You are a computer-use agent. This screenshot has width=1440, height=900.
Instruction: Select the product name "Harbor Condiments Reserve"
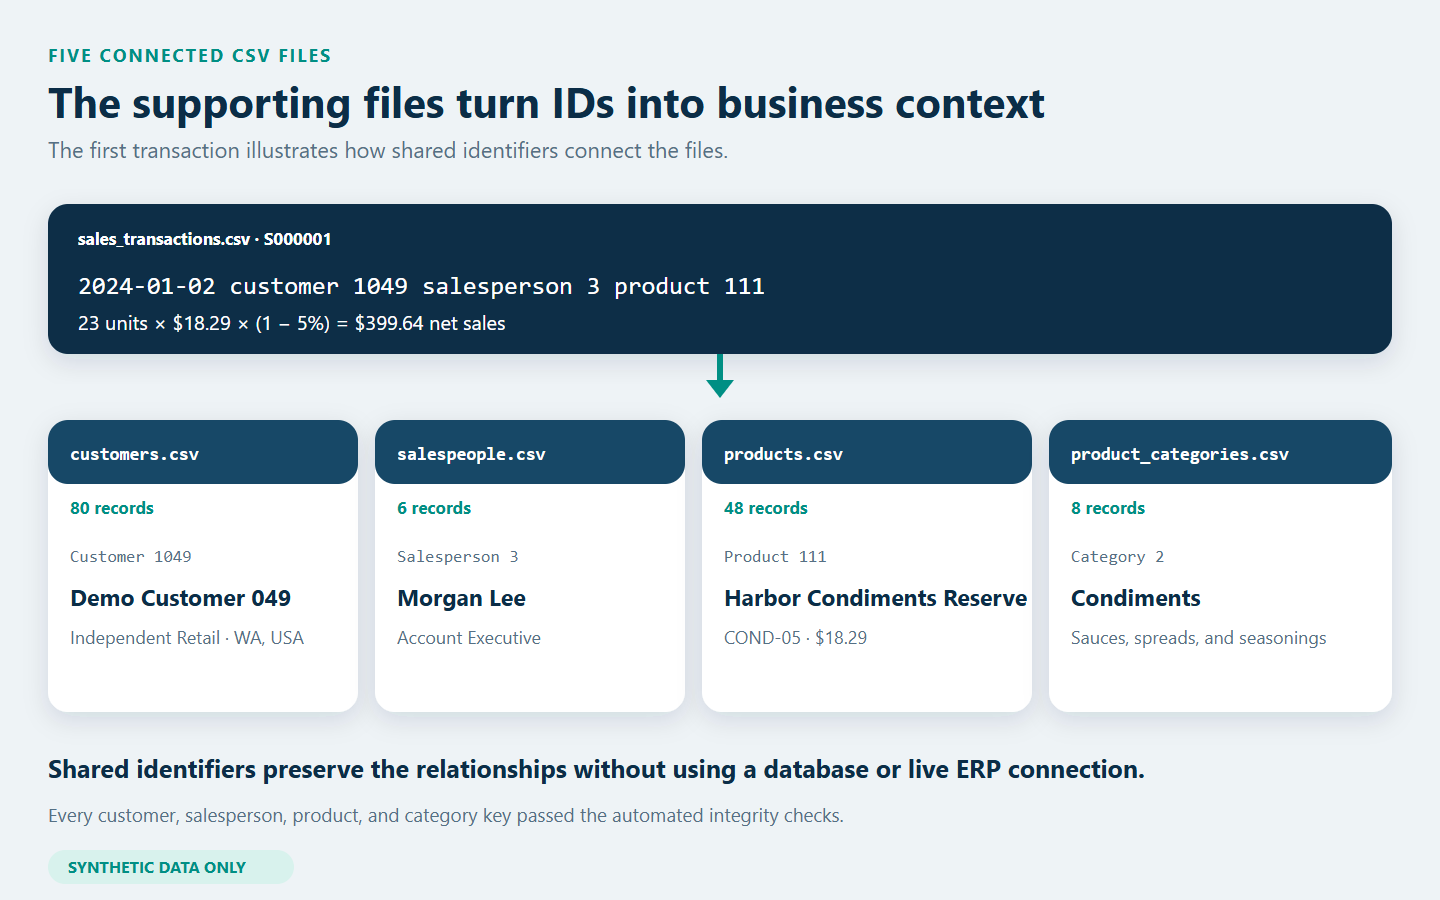[x=876, y=598]
